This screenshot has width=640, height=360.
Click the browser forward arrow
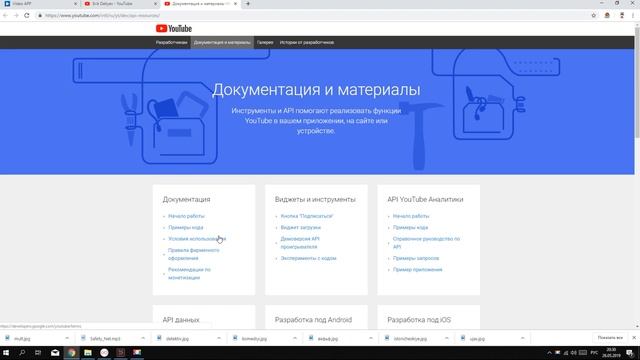pyautogui.click(x=16, y=16)
